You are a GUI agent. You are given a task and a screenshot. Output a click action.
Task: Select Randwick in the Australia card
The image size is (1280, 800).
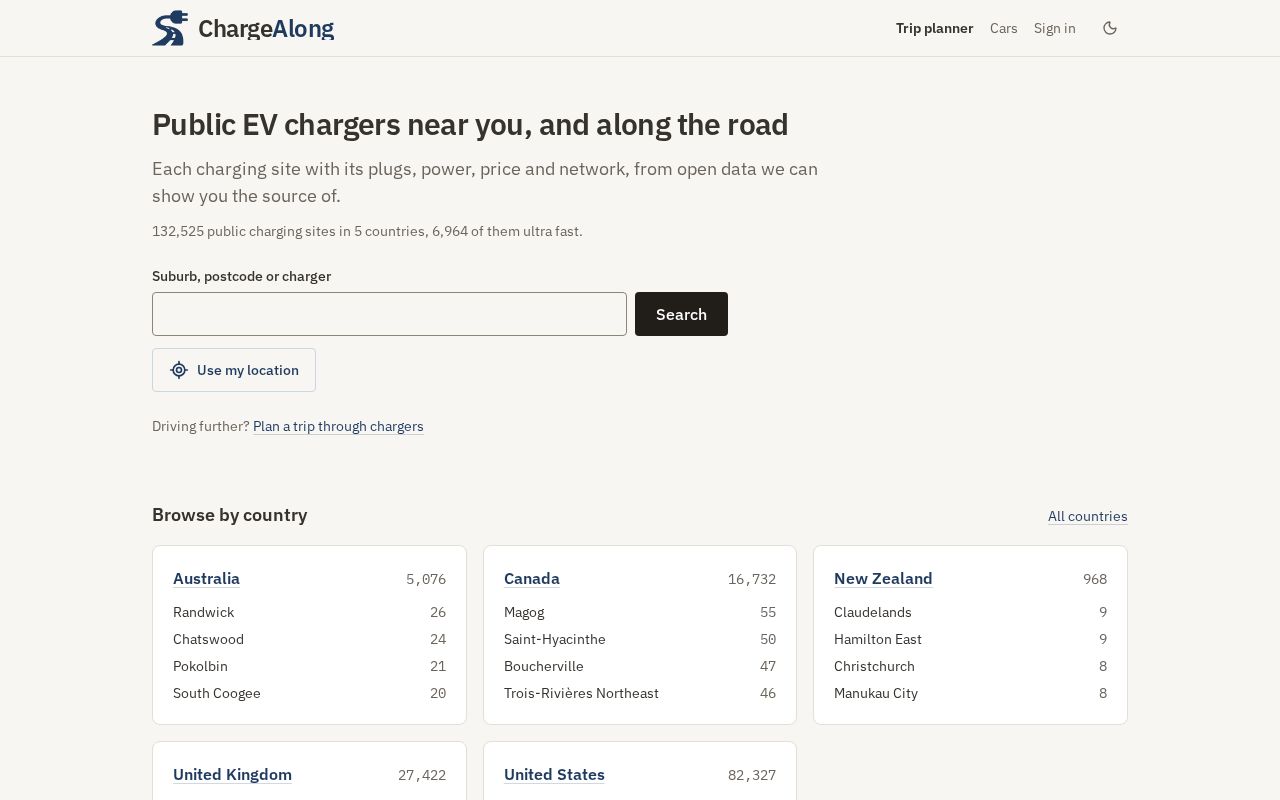pyautogui.click(x=203, y=612)
